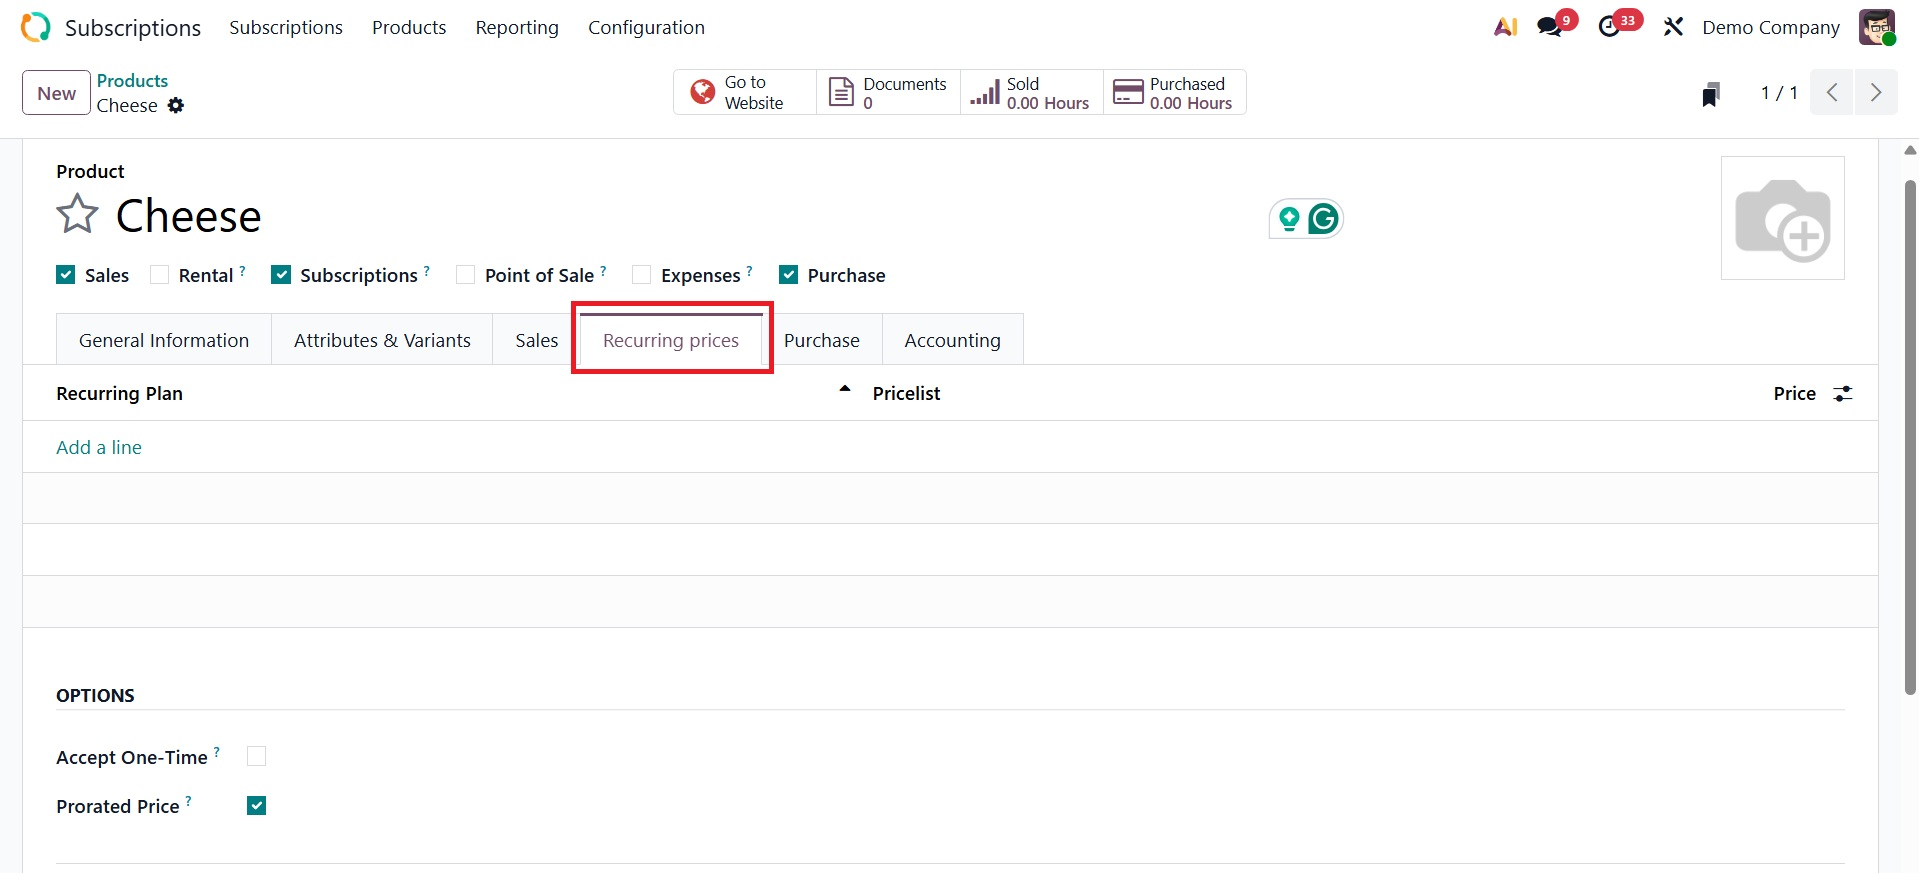
Task: Open the activities clock icon
Action: tap(1609, 27)
